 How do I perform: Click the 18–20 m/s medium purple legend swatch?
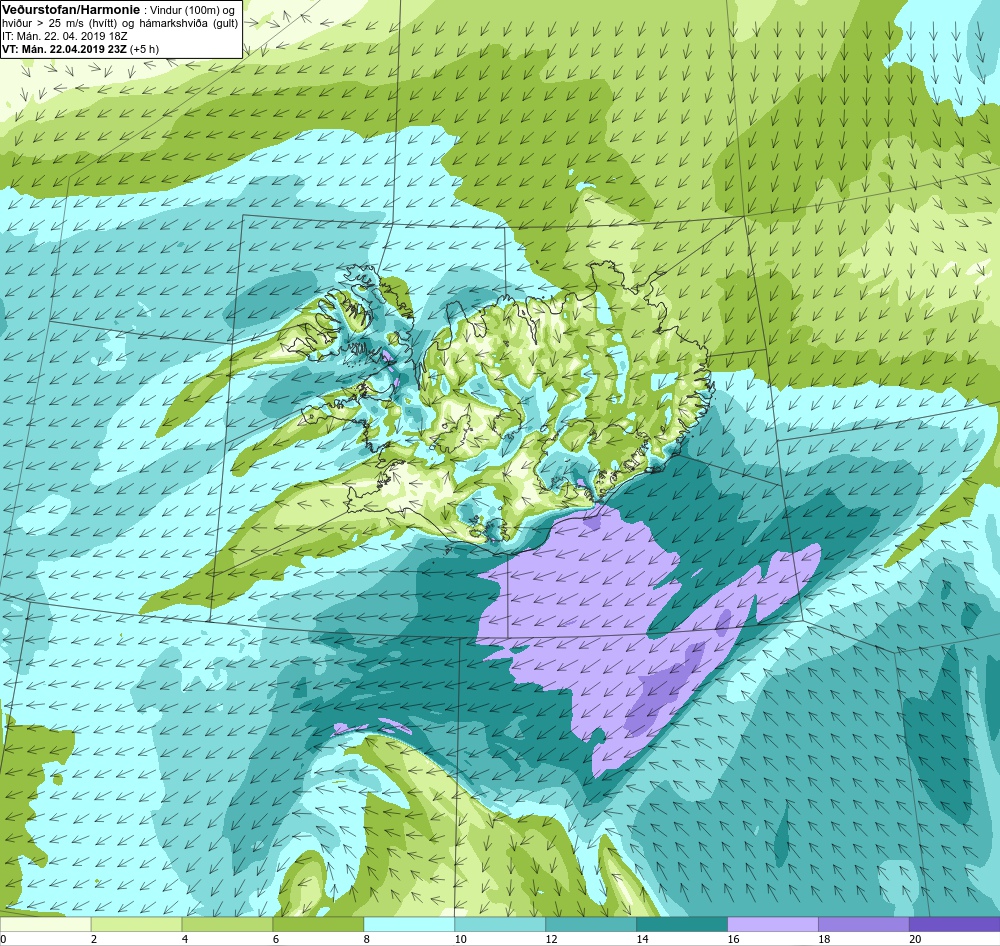coord(864,924)
